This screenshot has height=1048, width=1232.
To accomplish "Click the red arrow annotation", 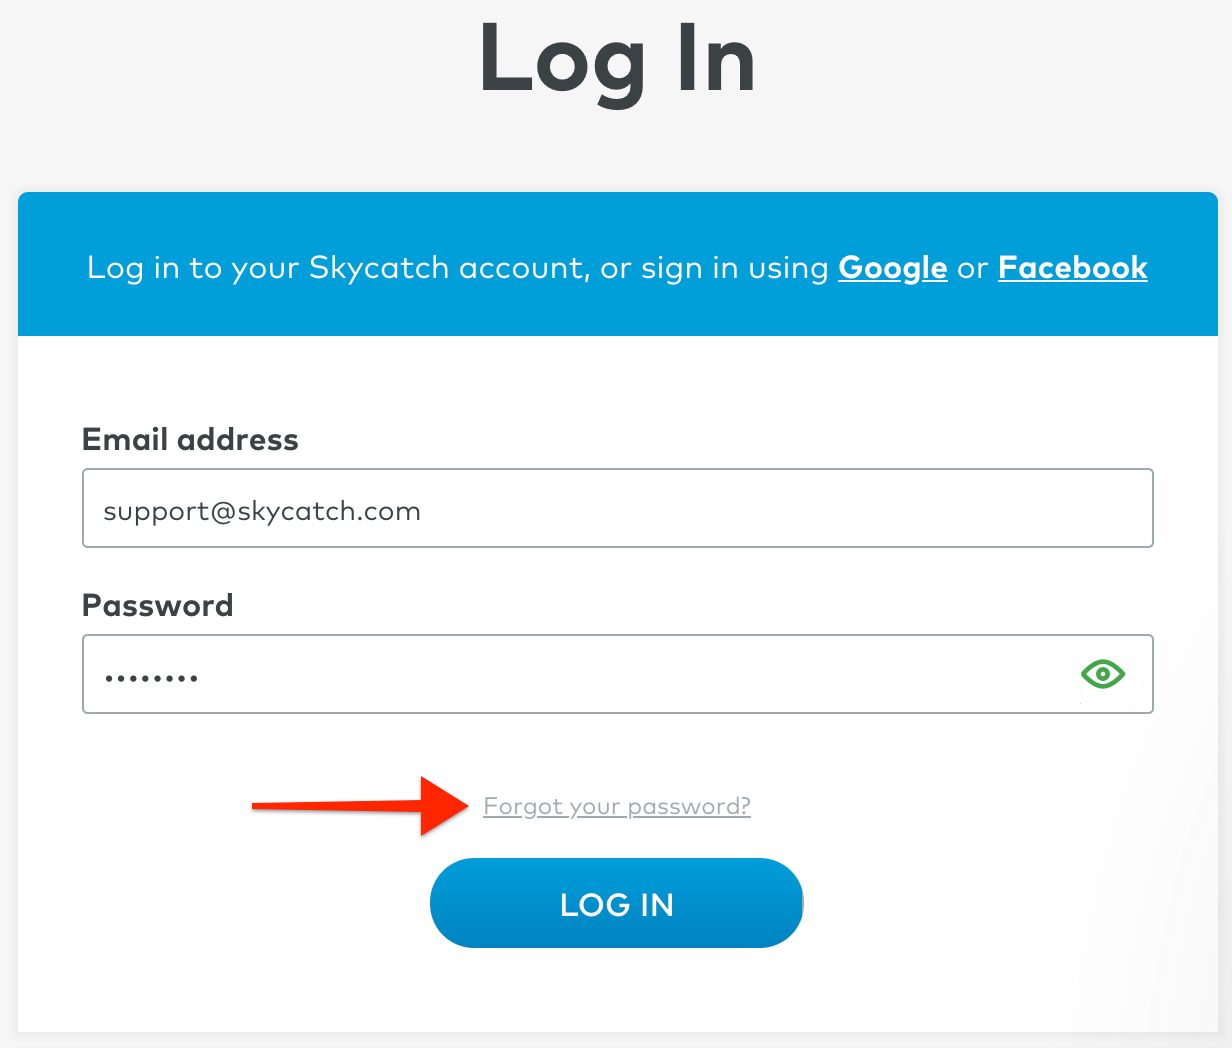I will click(x=360, y=805).
